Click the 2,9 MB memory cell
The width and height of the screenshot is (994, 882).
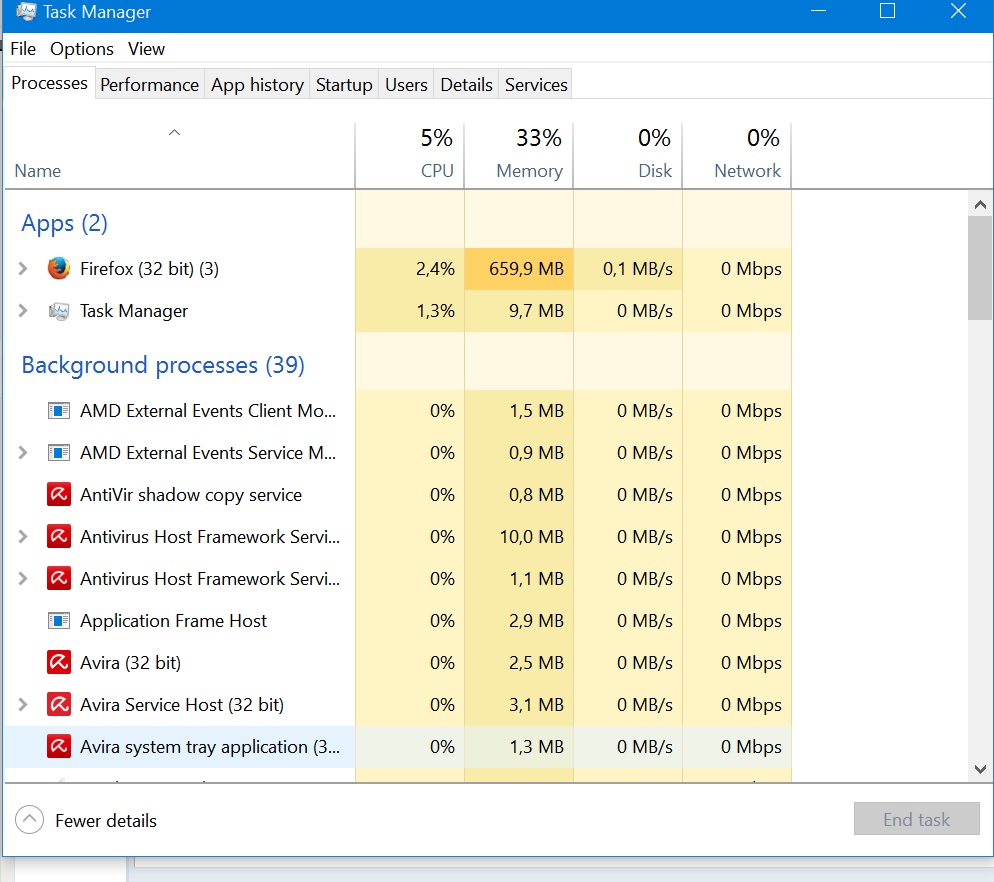[519, 621]
